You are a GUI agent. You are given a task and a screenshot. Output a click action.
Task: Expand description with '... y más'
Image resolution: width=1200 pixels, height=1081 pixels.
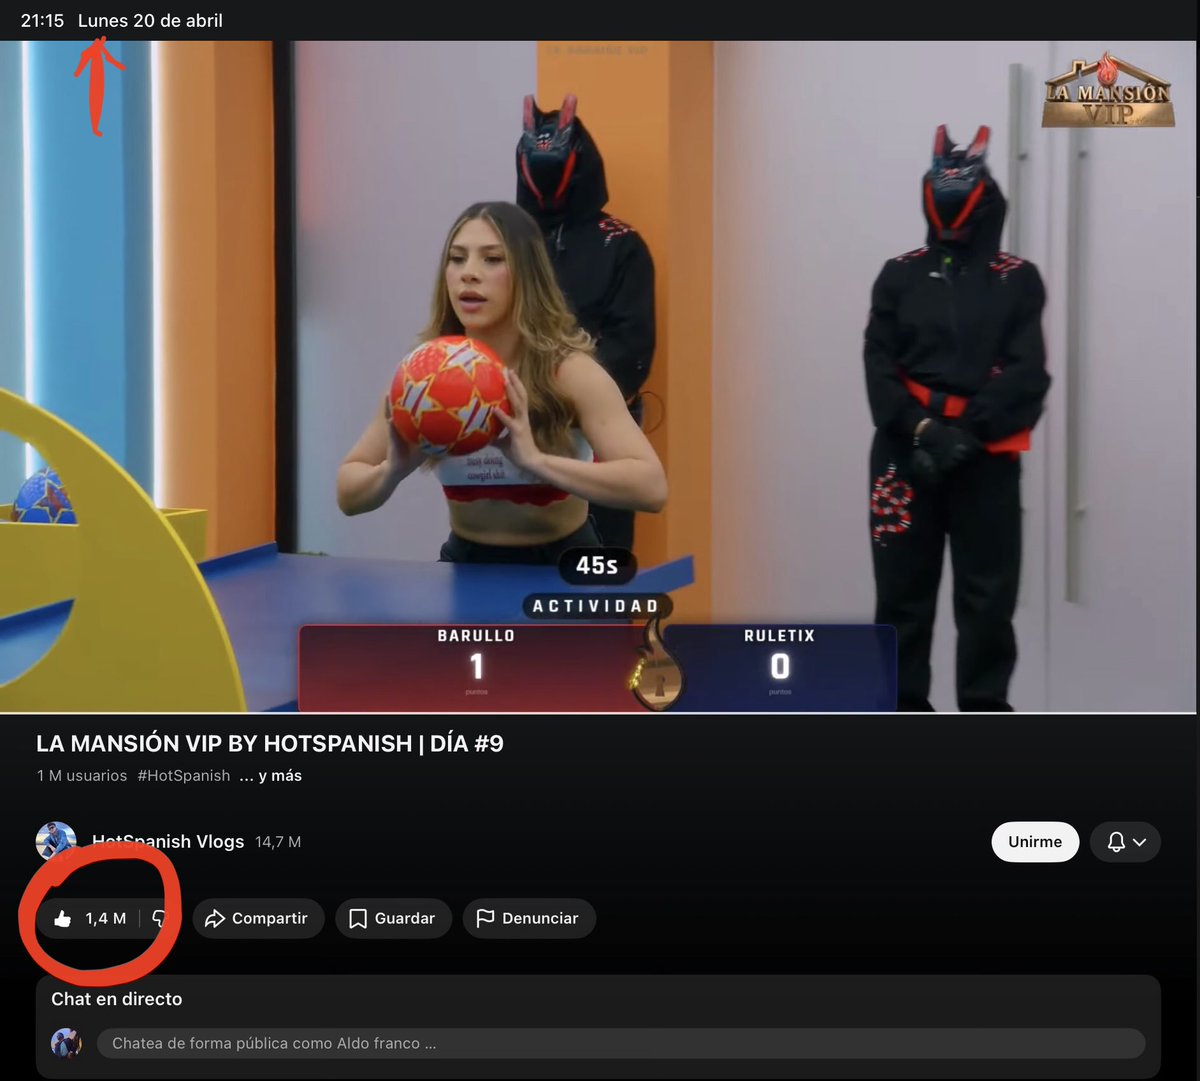(x=271, y=776)
